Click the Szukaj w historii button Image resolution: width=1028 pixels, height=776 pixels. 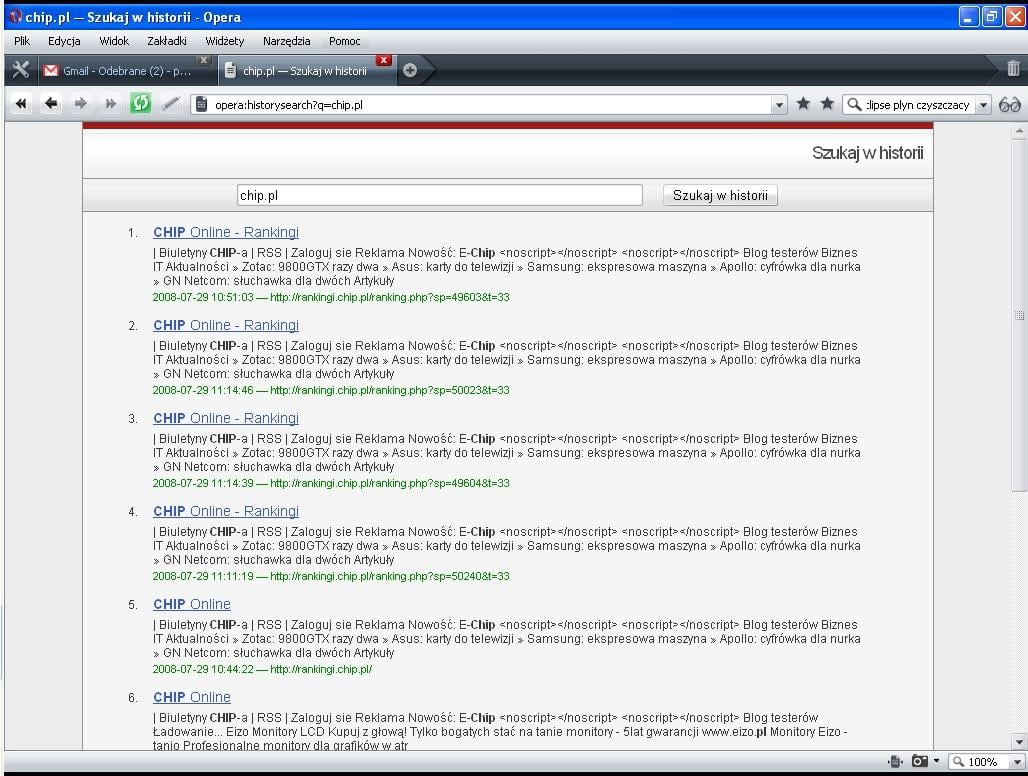[x=720, y=196]
